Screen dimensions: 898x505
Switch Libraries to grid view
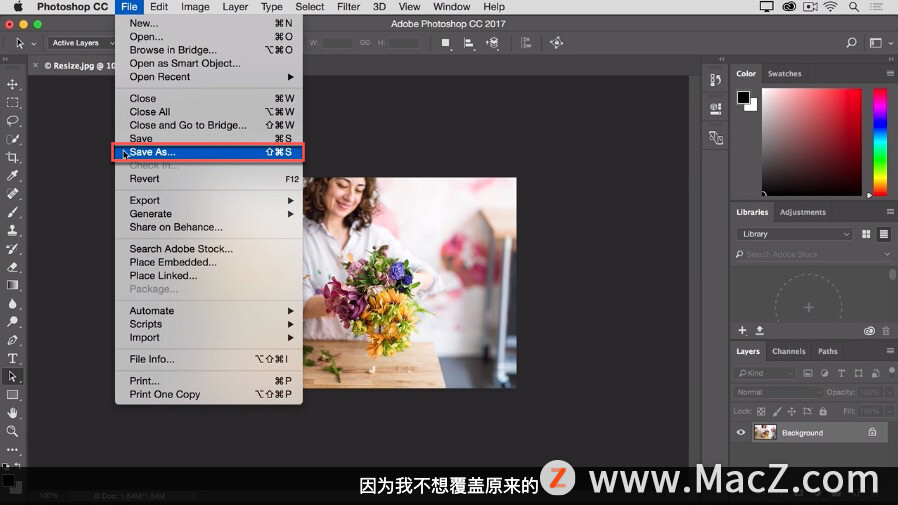[x=866, y=234]
